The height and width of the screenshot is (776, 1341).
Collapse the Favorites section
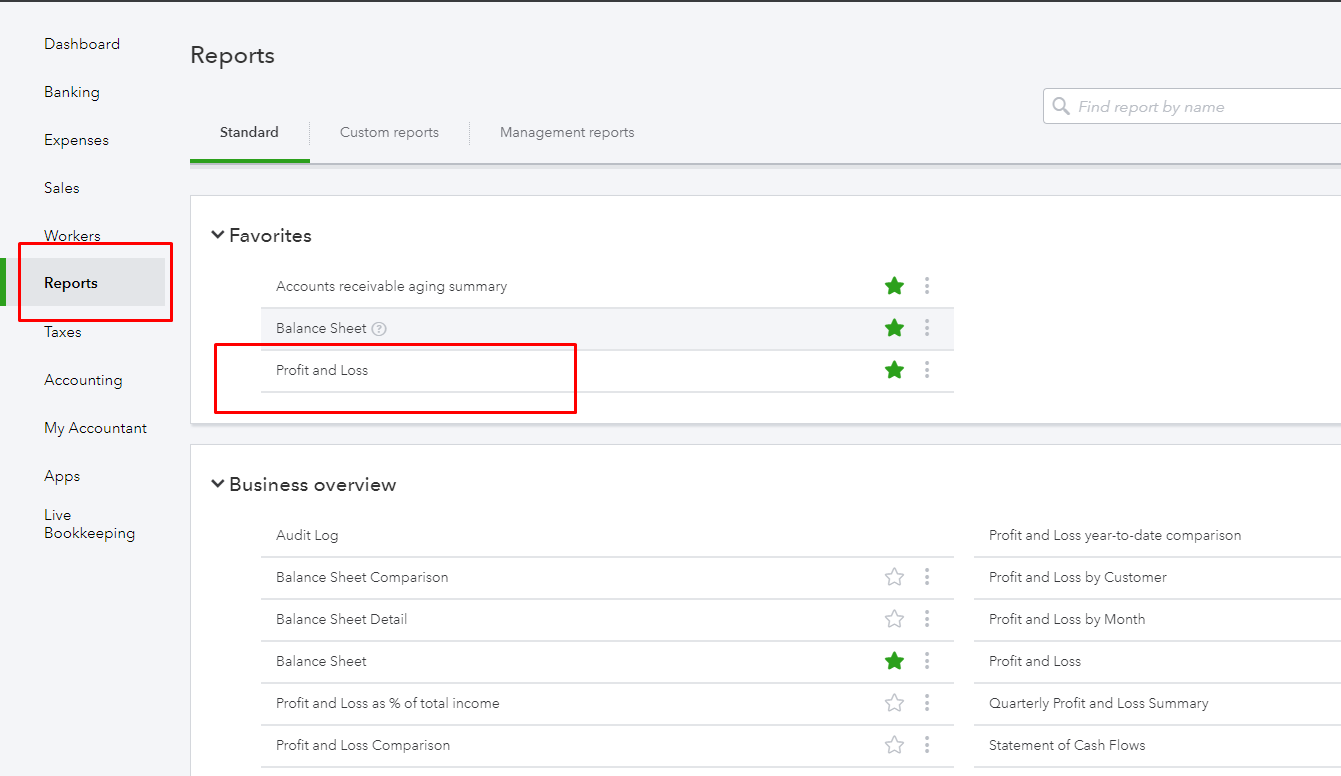click(x=217, y=234)
